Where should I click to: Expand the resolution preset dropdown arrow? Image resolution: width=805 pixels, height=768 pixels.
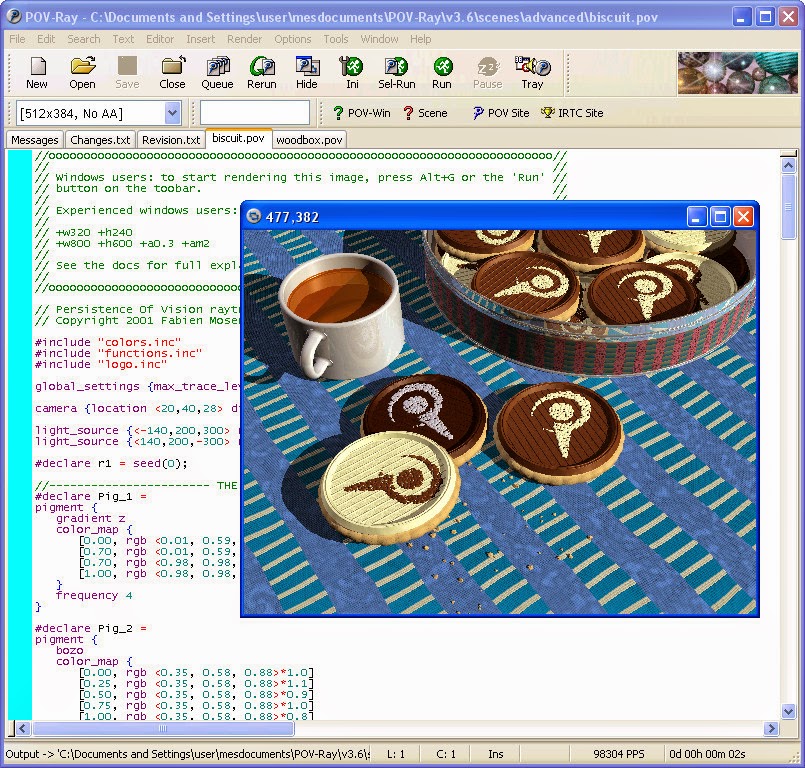click(x=173, y=113)
